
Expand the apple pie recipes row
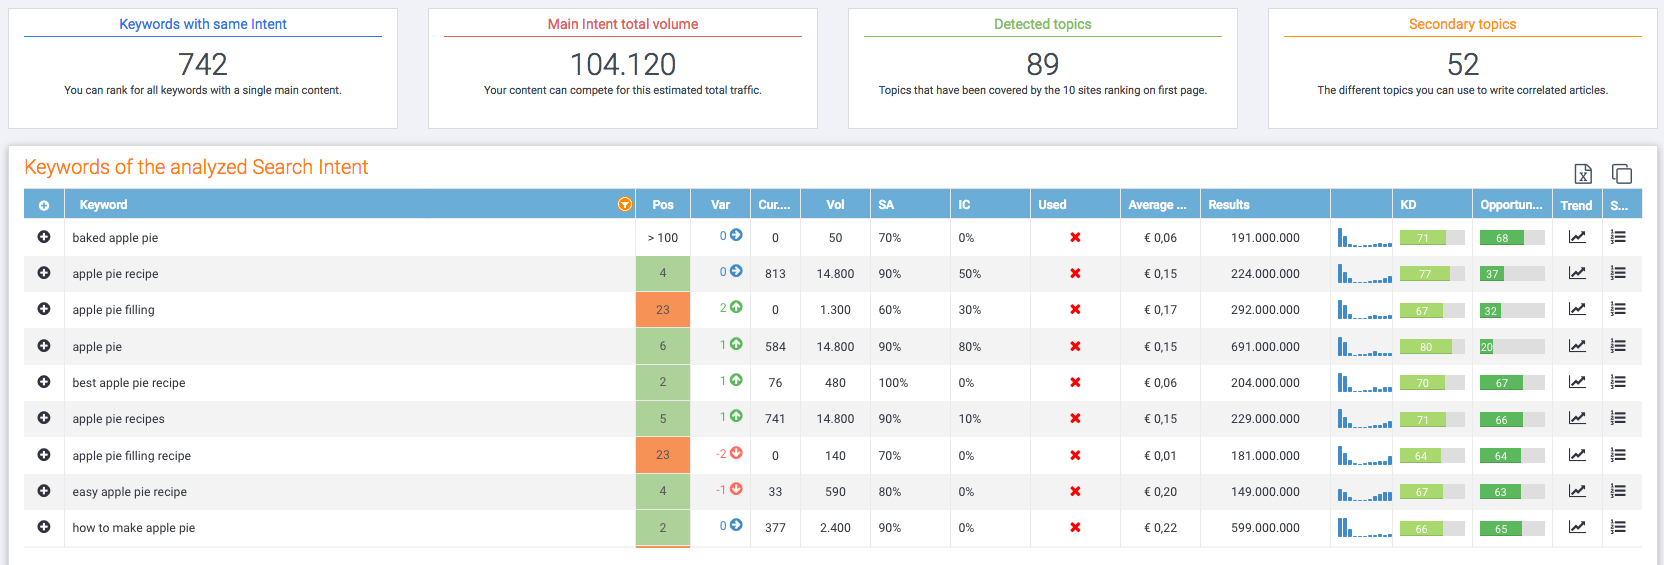pos(44,418)
